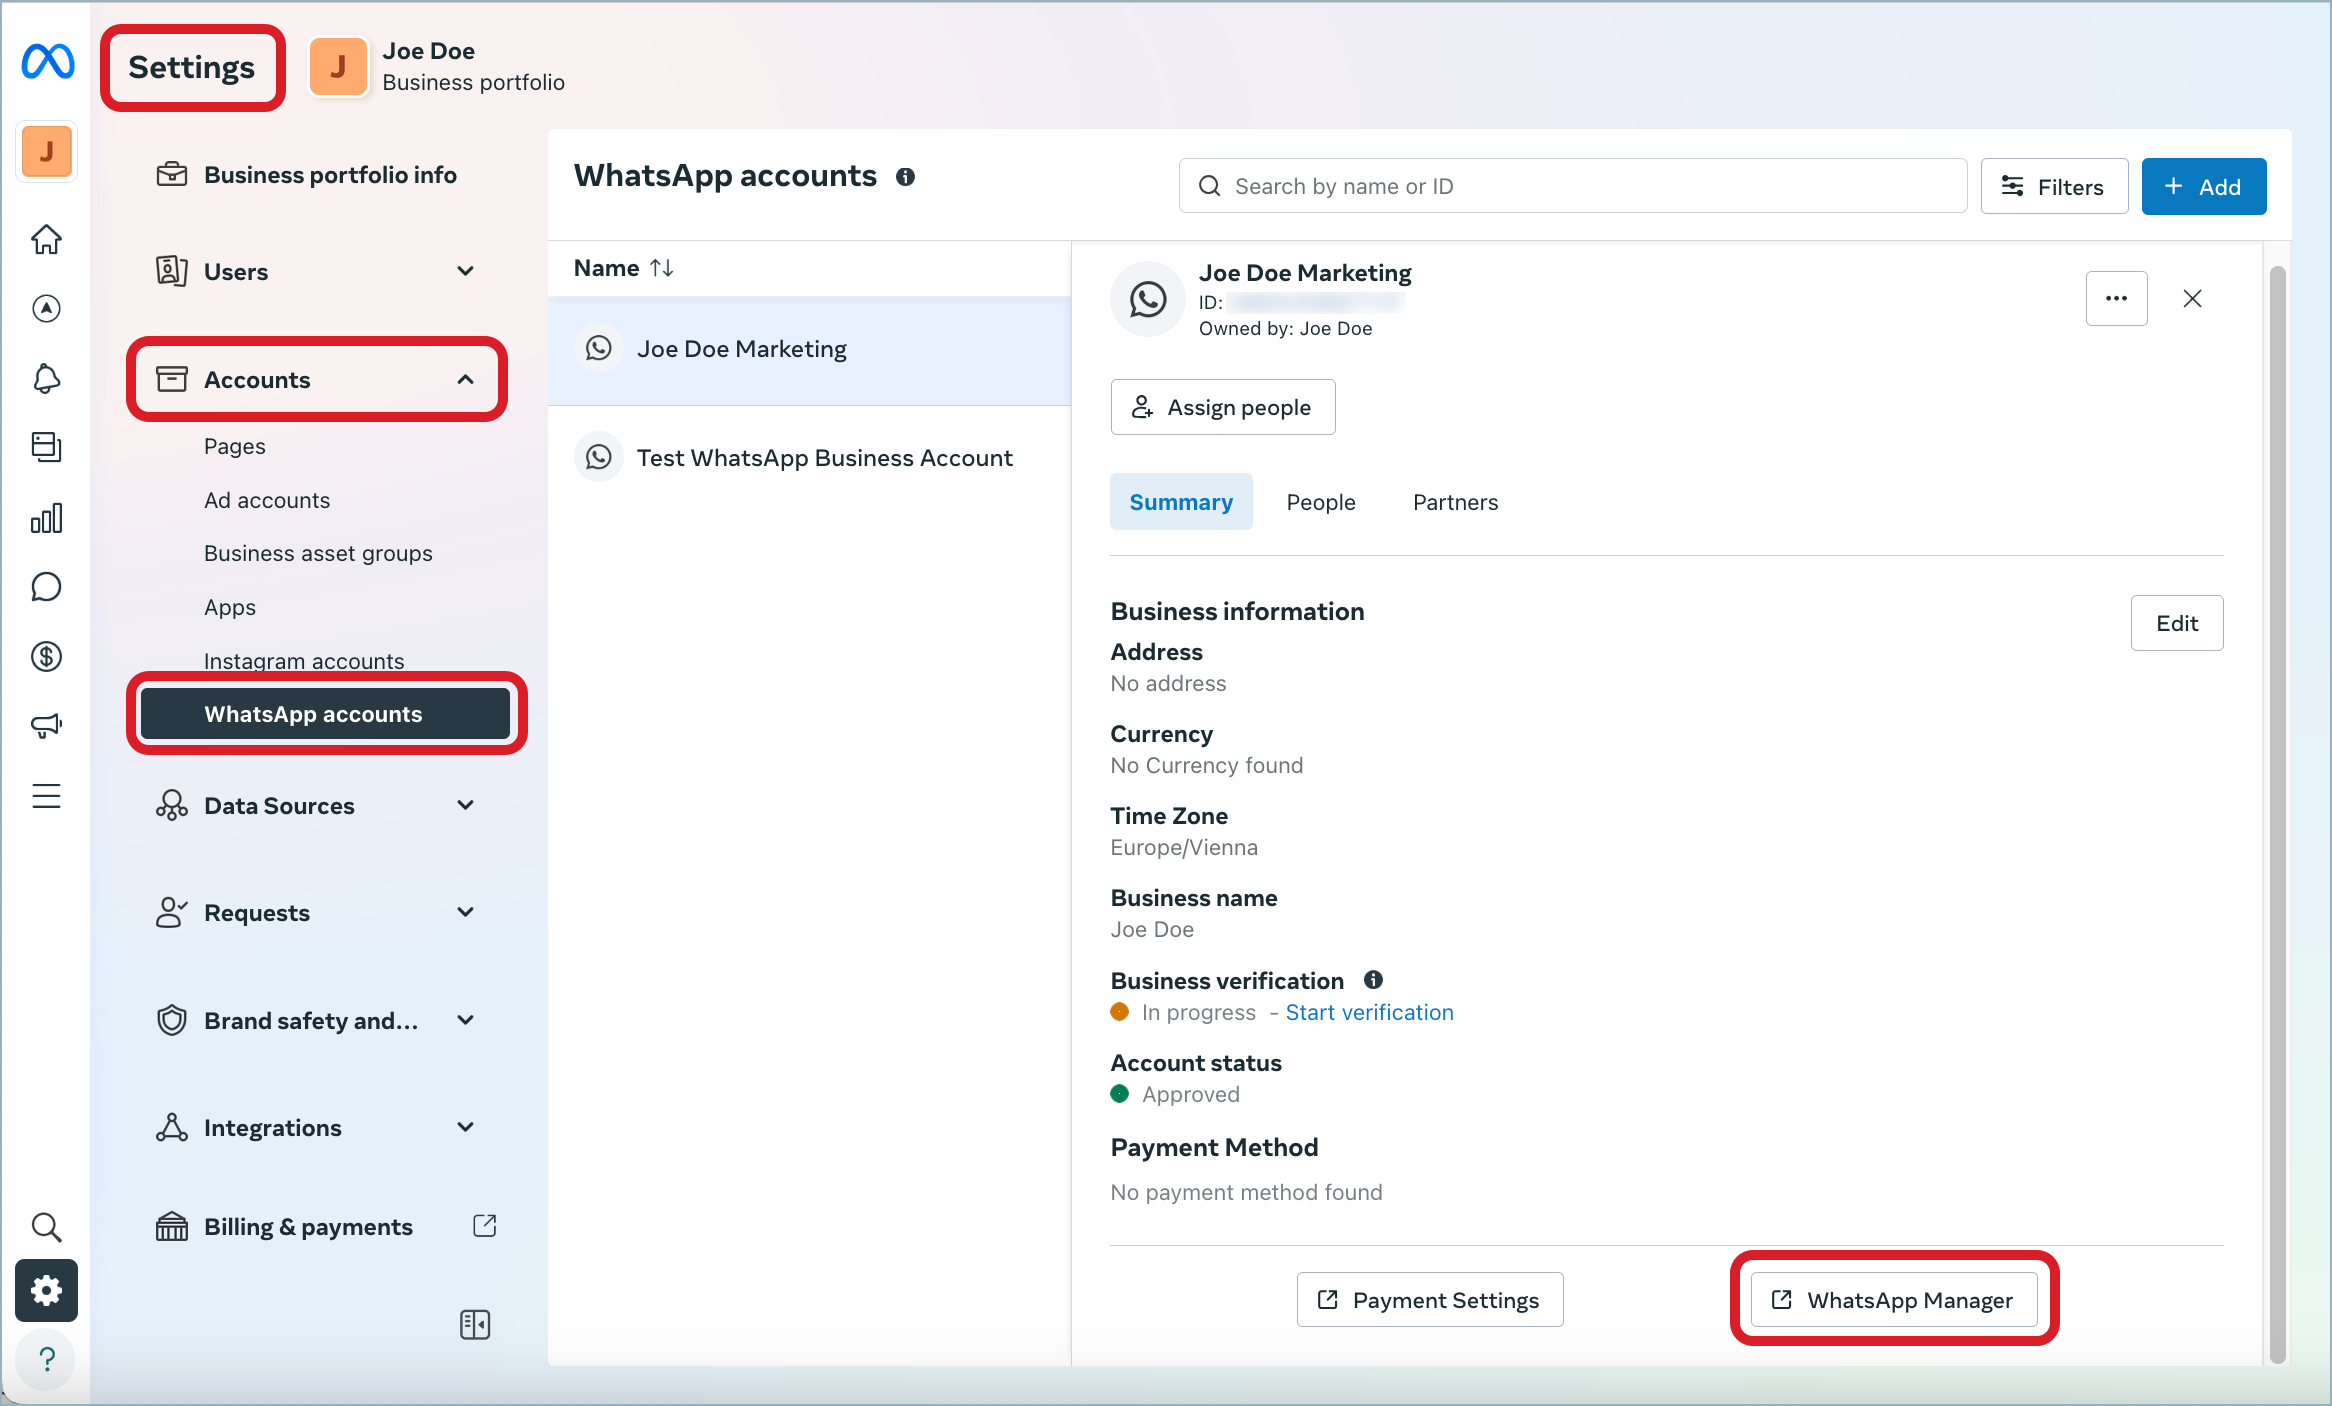Open the three-dot more options menu
Screen dimensions: 2332x1406
tap(2116, 298)
